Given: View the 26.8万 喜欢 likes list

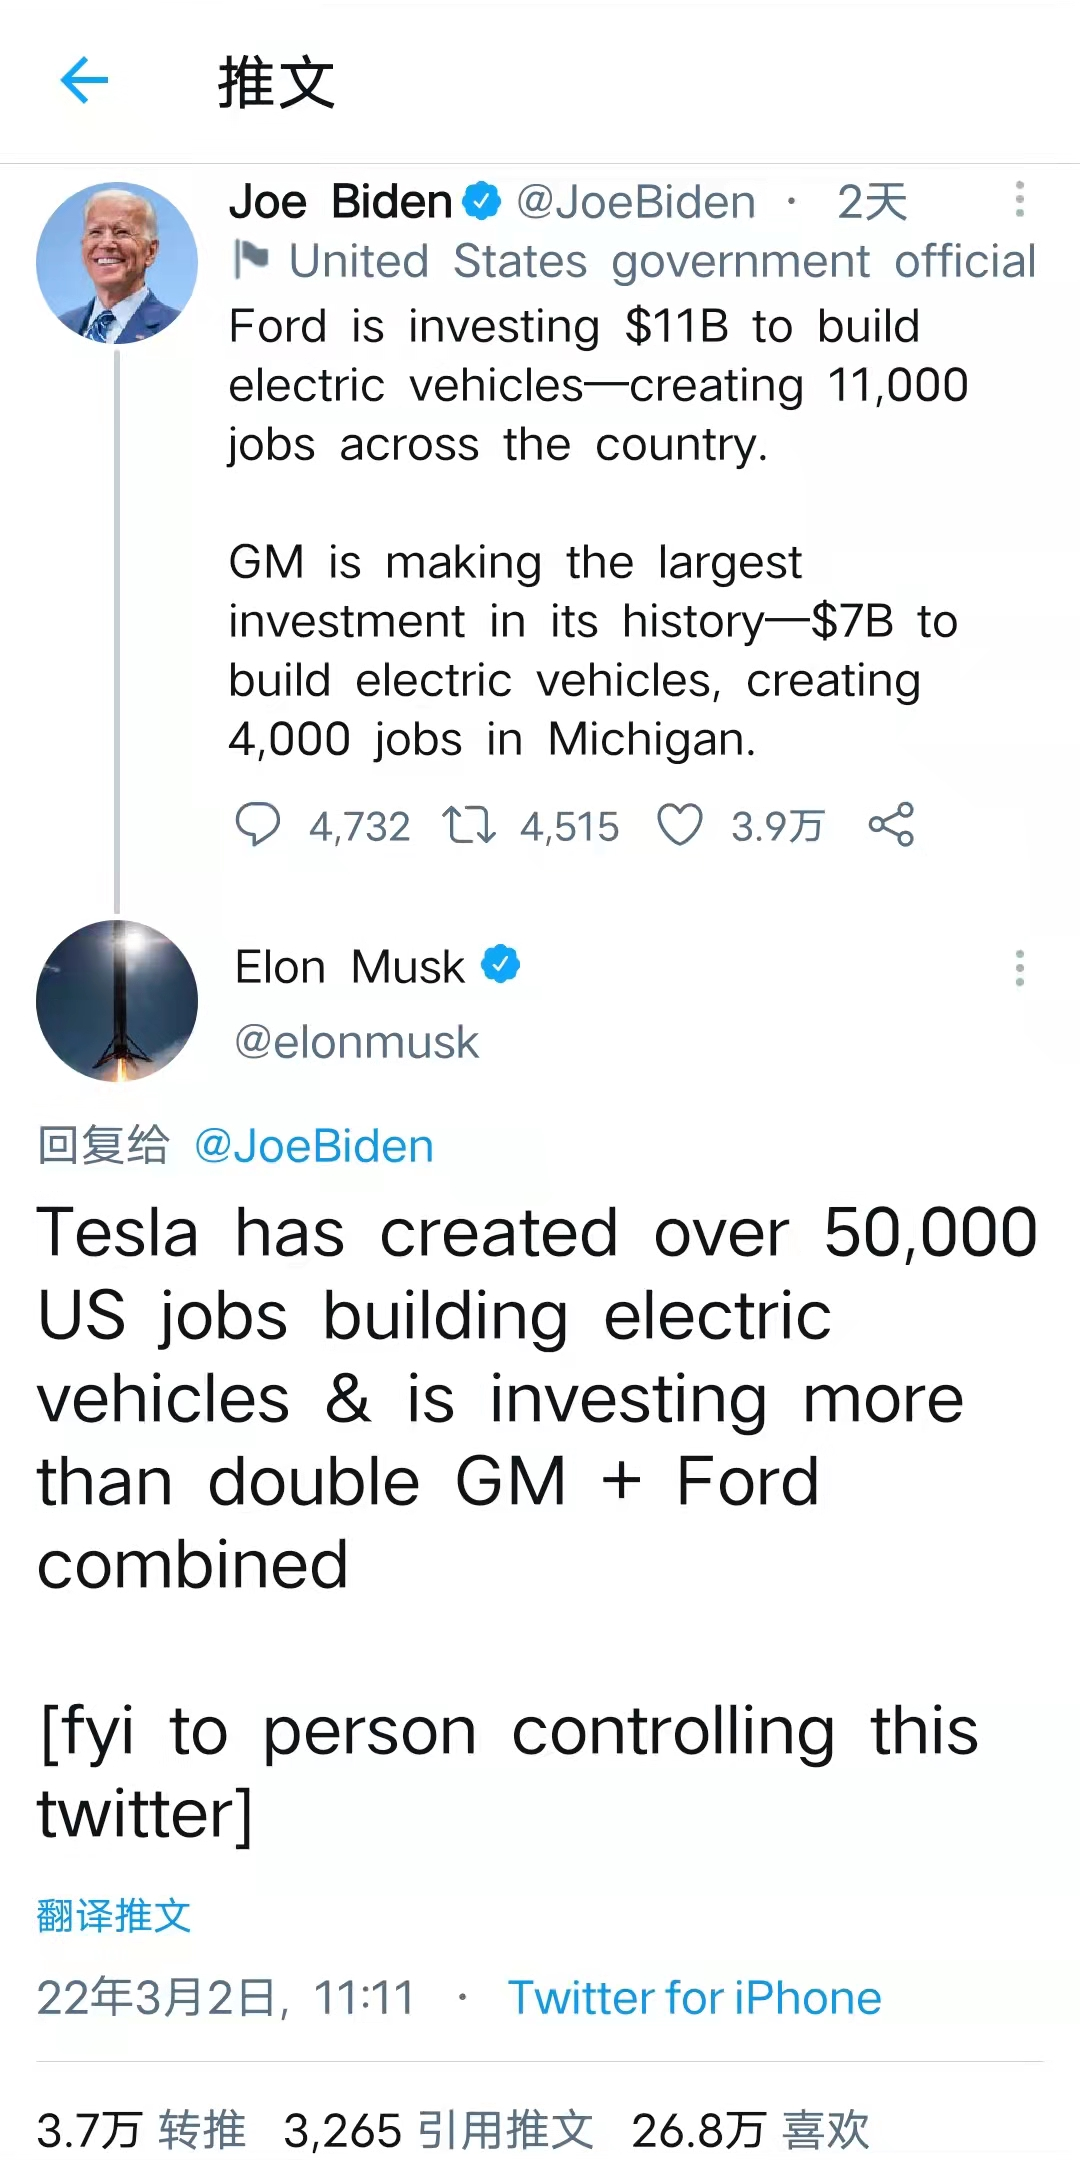Looking at the screenshot, I should pos(750,2130).
